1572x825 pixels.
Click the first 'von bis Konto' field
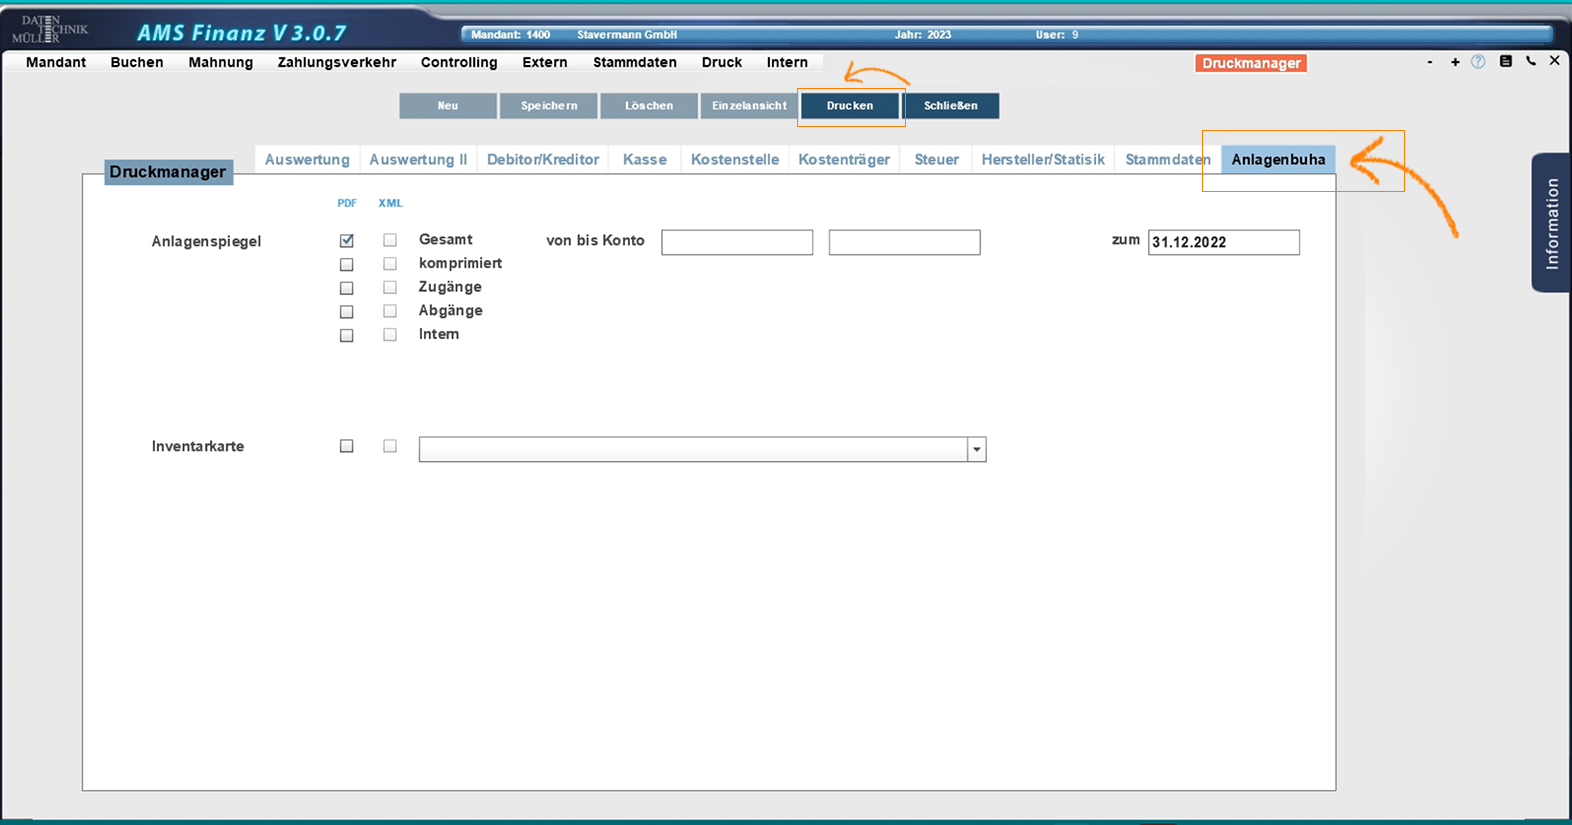737,242
